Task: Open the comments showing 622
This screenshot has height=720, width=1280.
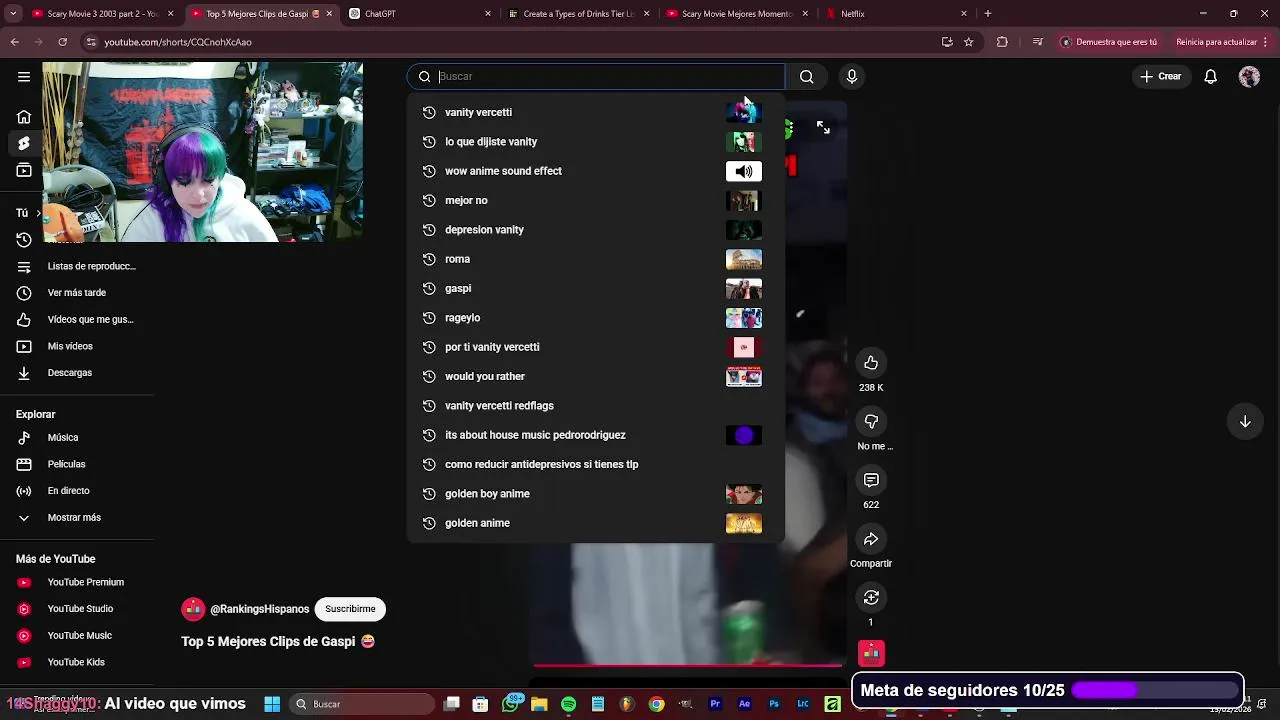Action: [x=871, y=480]
